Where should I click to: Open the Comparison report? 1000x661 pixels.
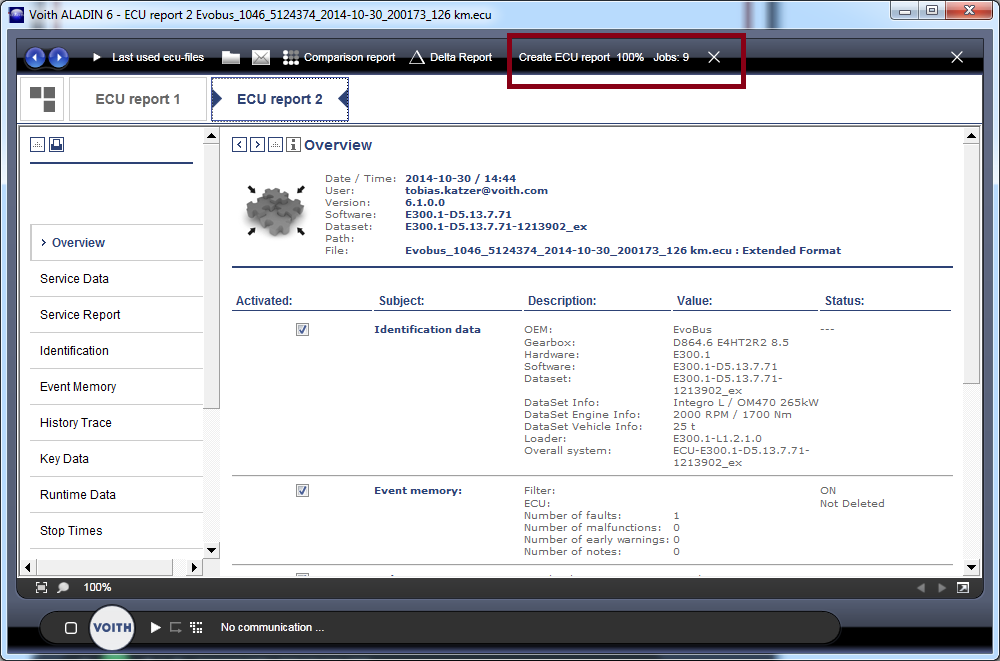pyautogui.click(x=339, y=57)
